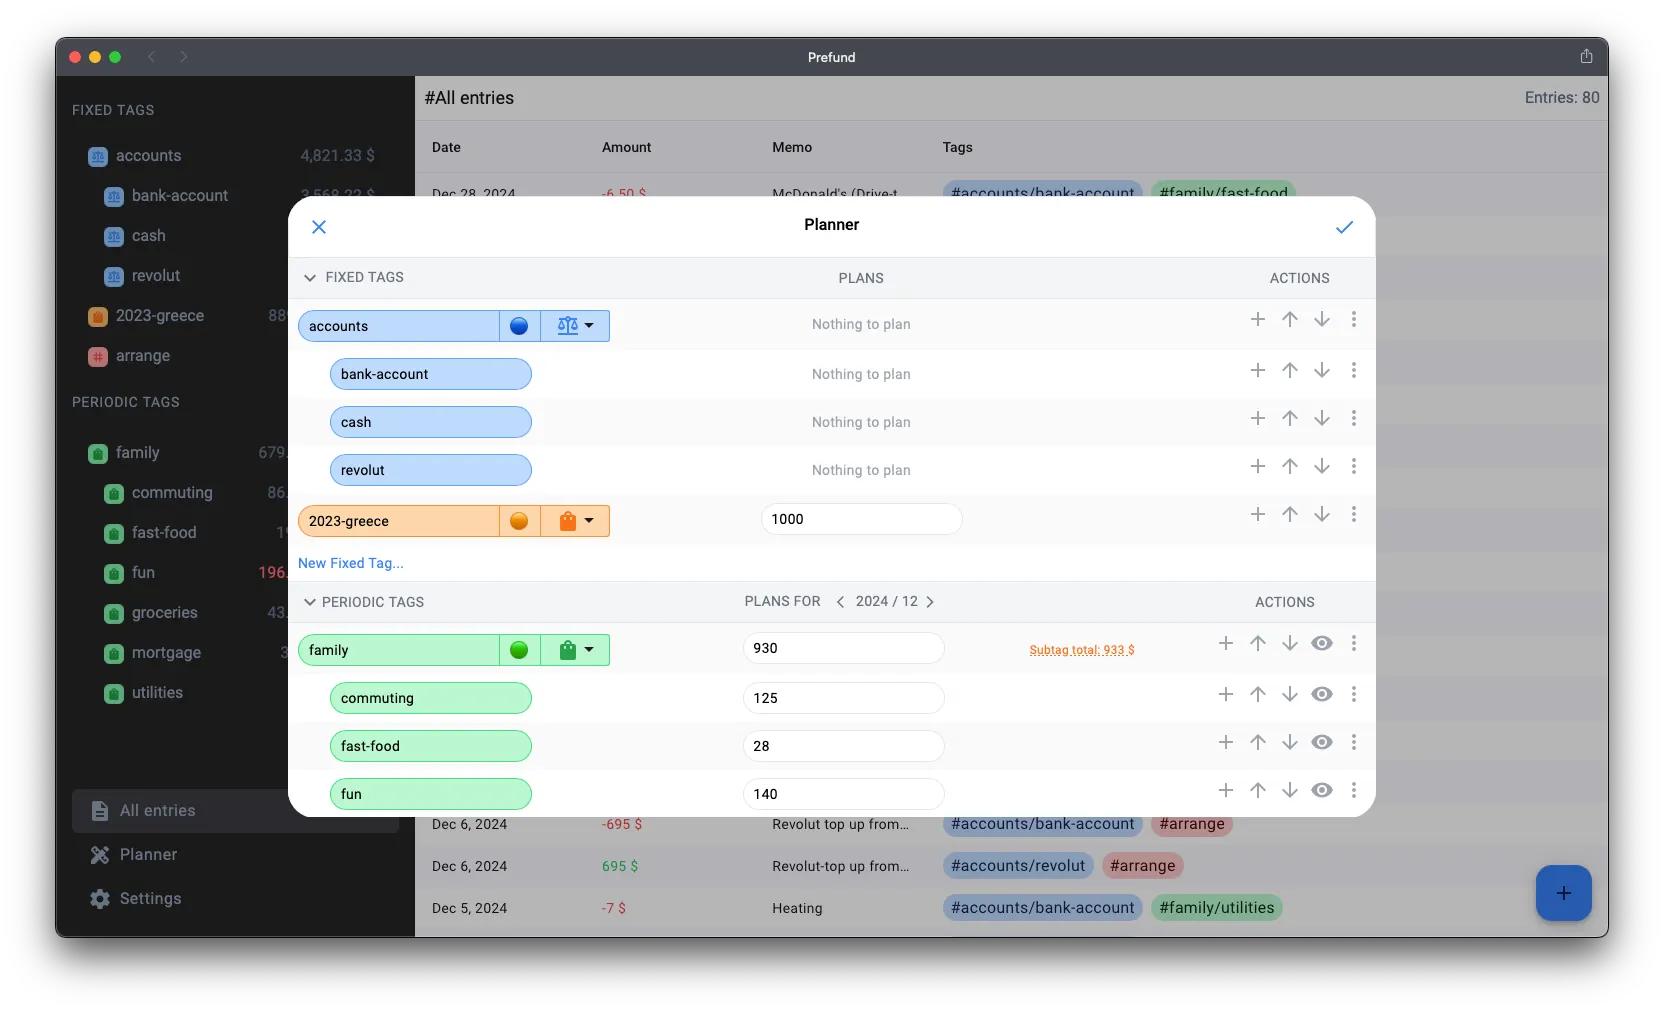Open family tag icon dropdown
1664x1011 pixels.
(575, 650)
